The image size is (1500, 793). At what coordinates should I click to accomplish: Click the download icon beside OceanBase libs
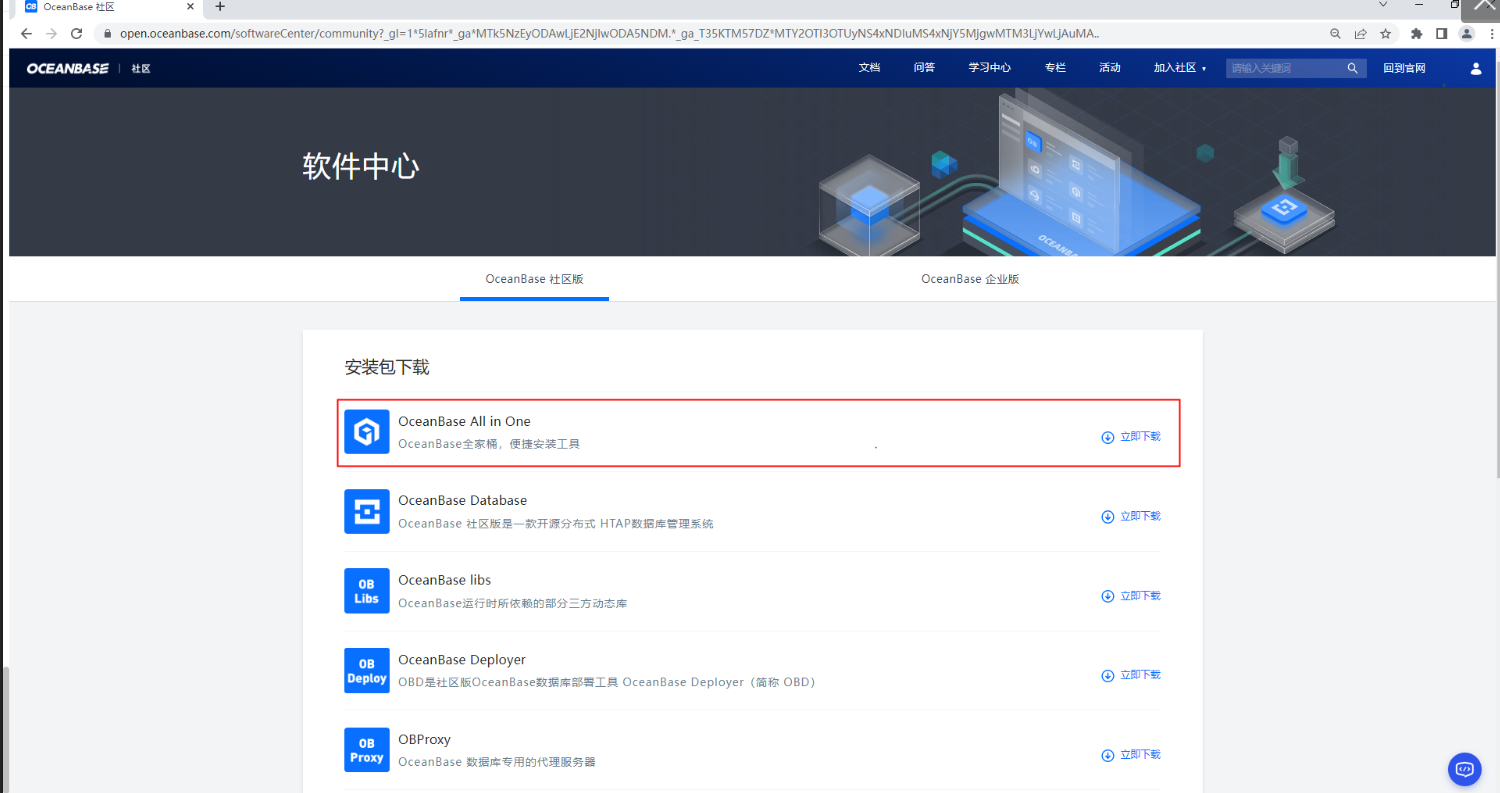click(x=1107, y=596)
